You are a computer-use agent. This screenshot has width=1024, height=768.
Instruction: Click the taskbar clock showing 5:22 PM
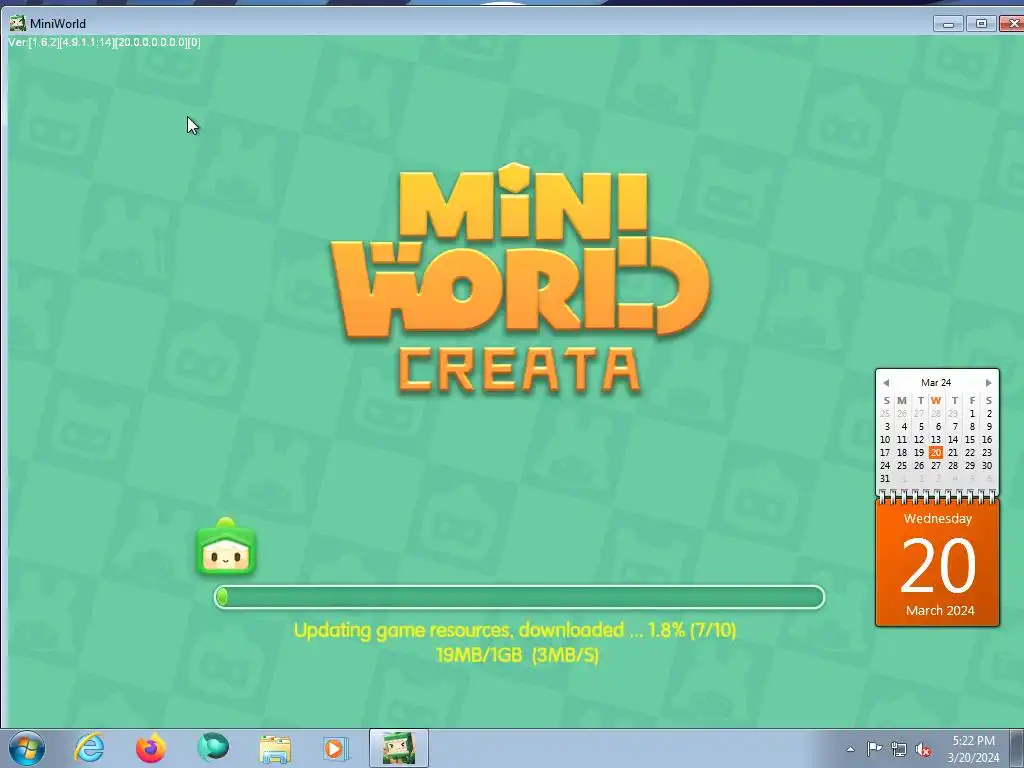pyautogui.click(x=974, y=749)
